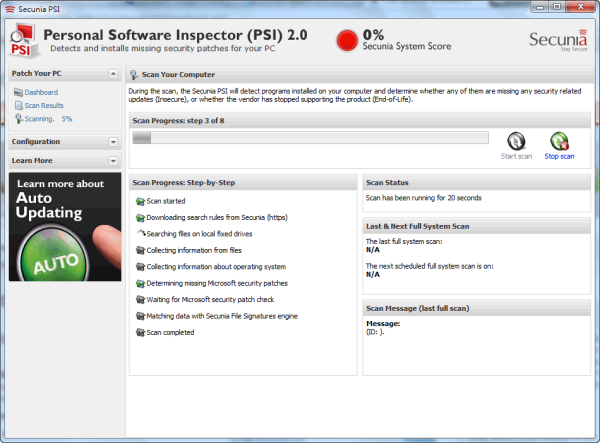Image resolution: width=600 pixels, height=443 pixels.
Task: Click icon beside Collecting information from files
Action: 140,251
